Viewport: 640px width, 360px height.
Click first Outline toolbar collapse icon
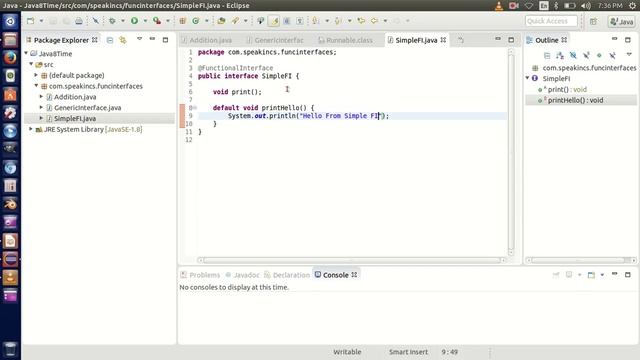(547, 55)
